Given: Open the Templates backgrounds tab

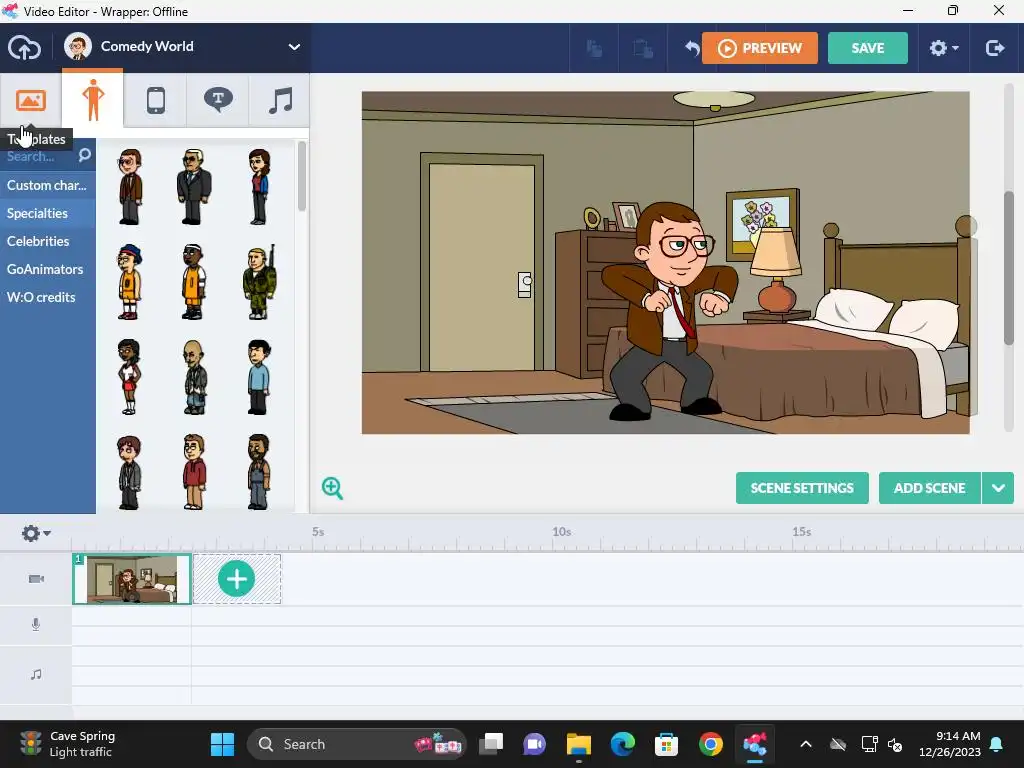Looking at the screenshot, I should click(31, 101).
